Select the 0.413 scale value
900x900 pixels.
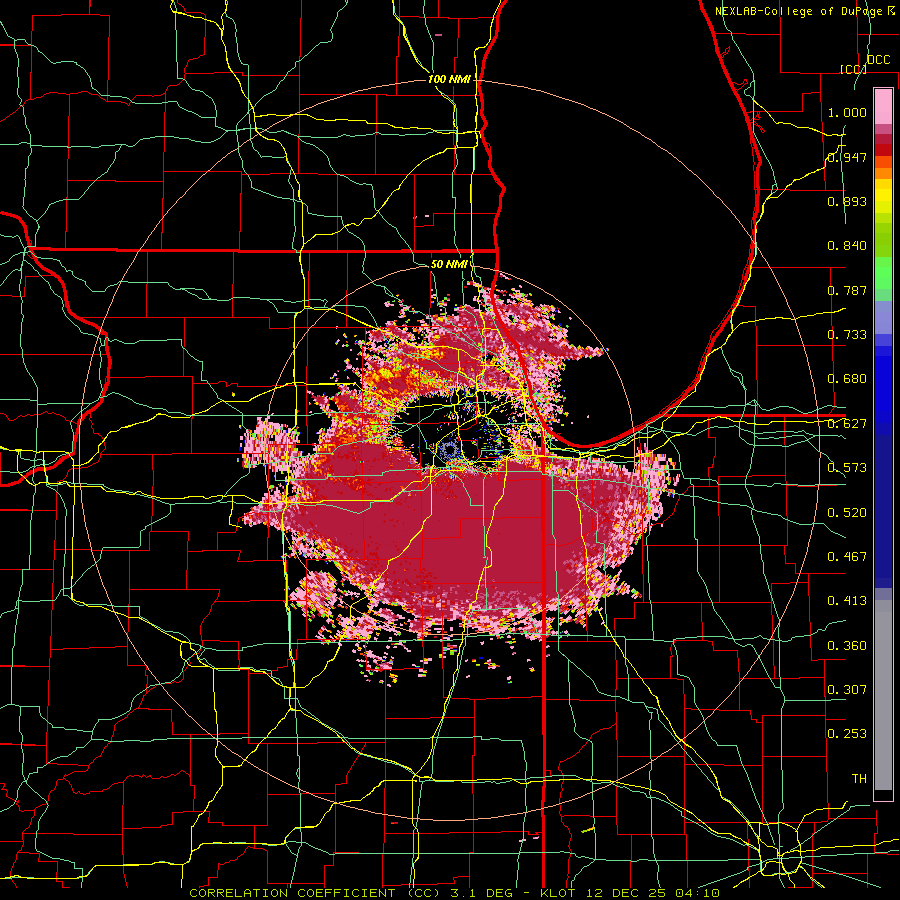coord(847,601)
